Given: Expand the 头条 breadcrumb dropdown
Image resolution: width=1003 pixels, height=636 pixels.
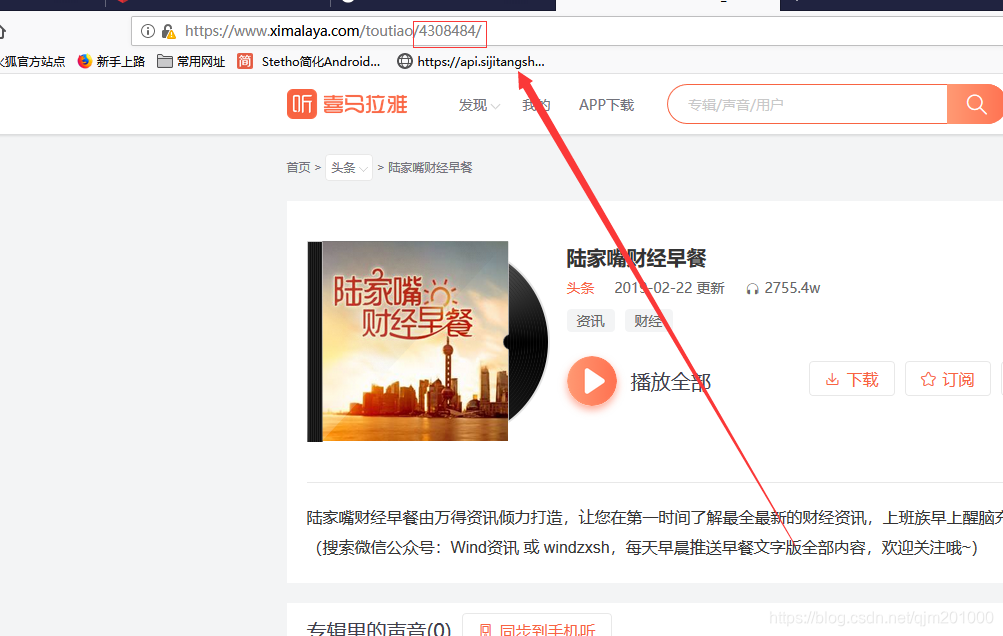Looking at the screenshot, I should (349, 168).
